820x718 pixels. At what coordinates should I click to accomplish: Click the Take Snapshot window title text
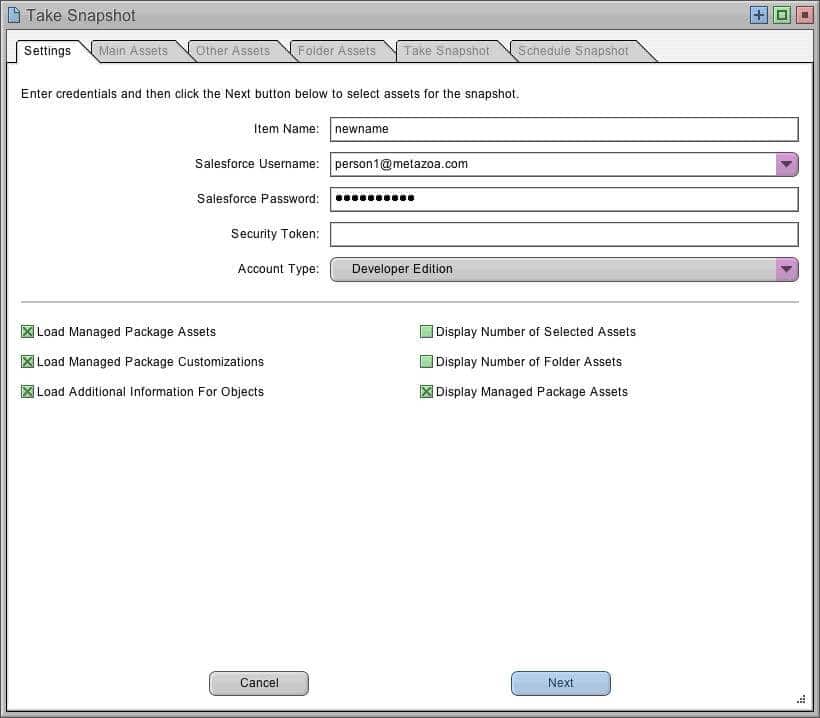[81, 16]
